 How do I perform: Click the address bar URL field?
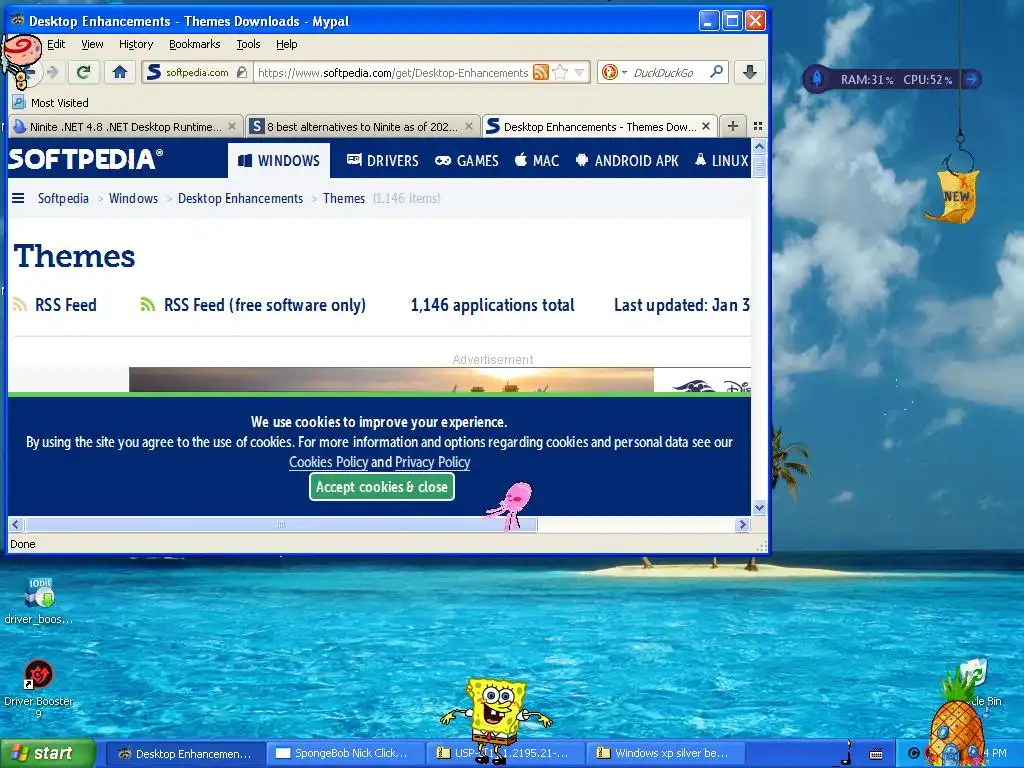(x=392, y=72)
